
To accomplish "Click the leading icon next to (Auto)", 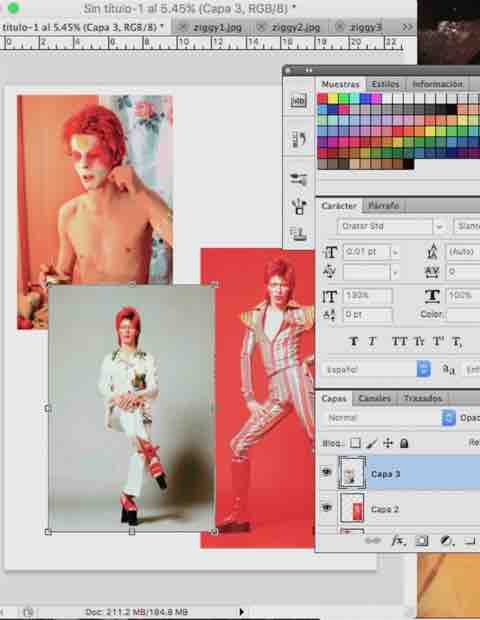I will point(433,251).
